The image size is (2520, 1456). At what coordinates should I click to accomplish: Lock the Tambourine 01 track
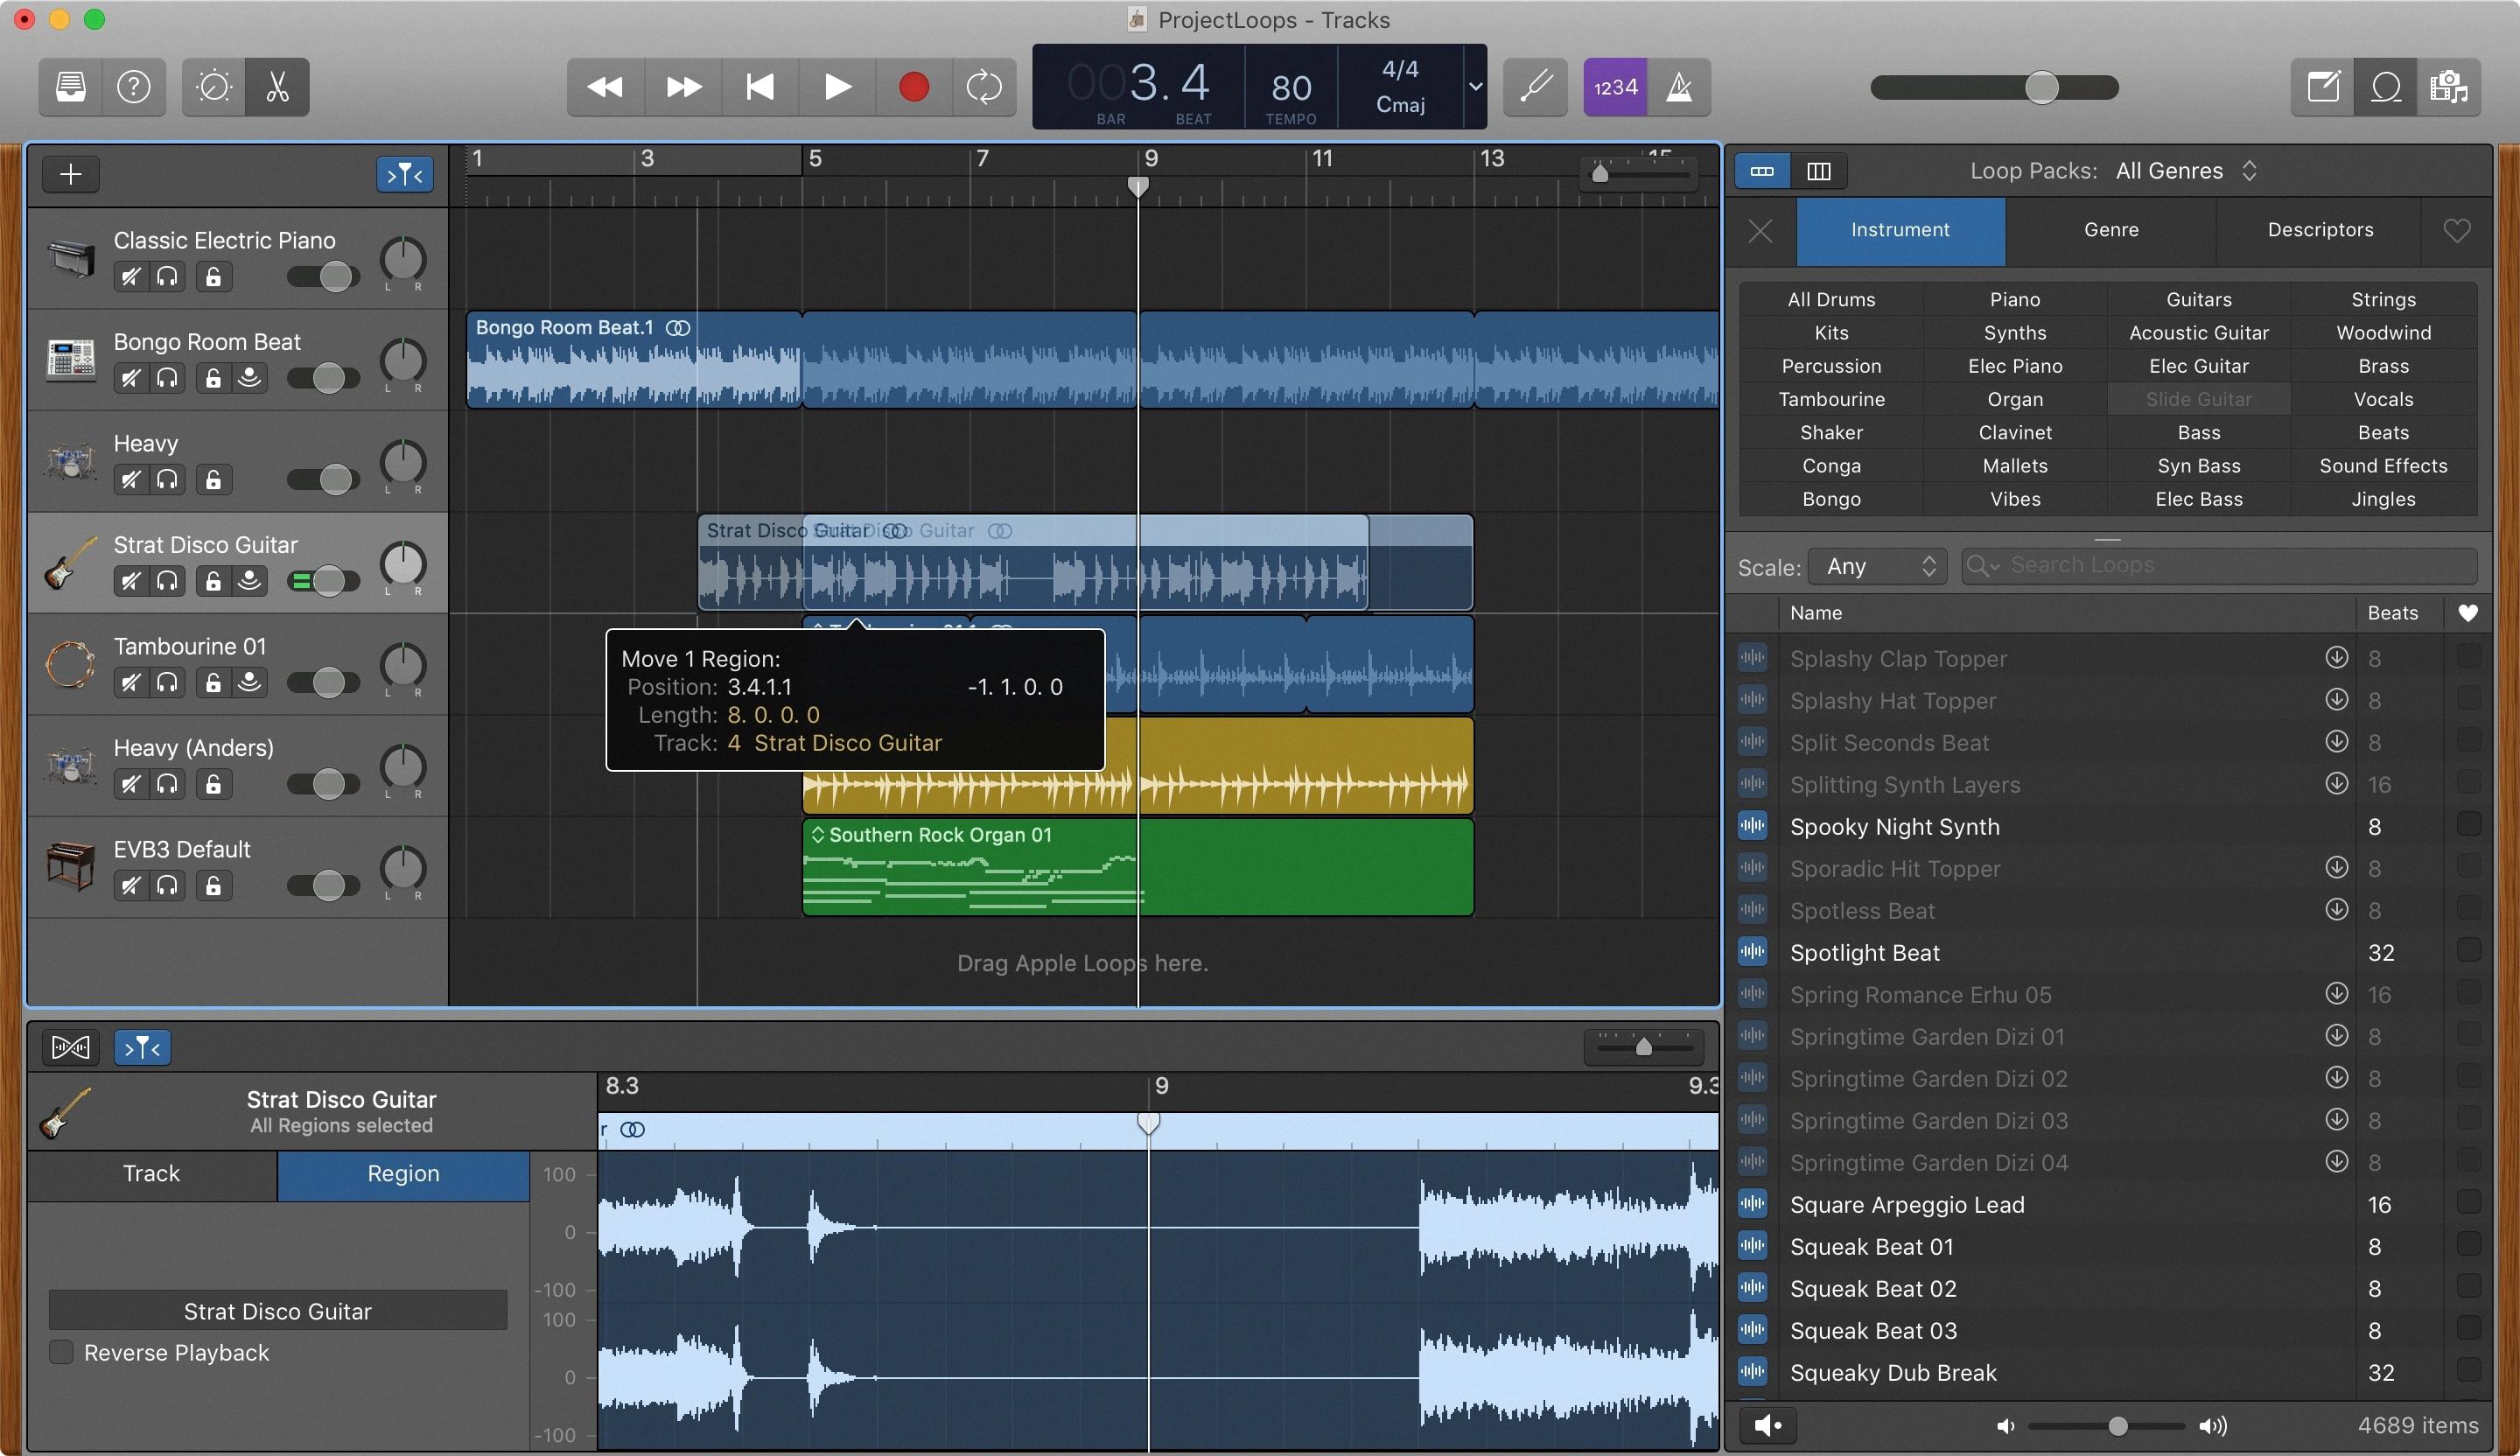point(213,682)
